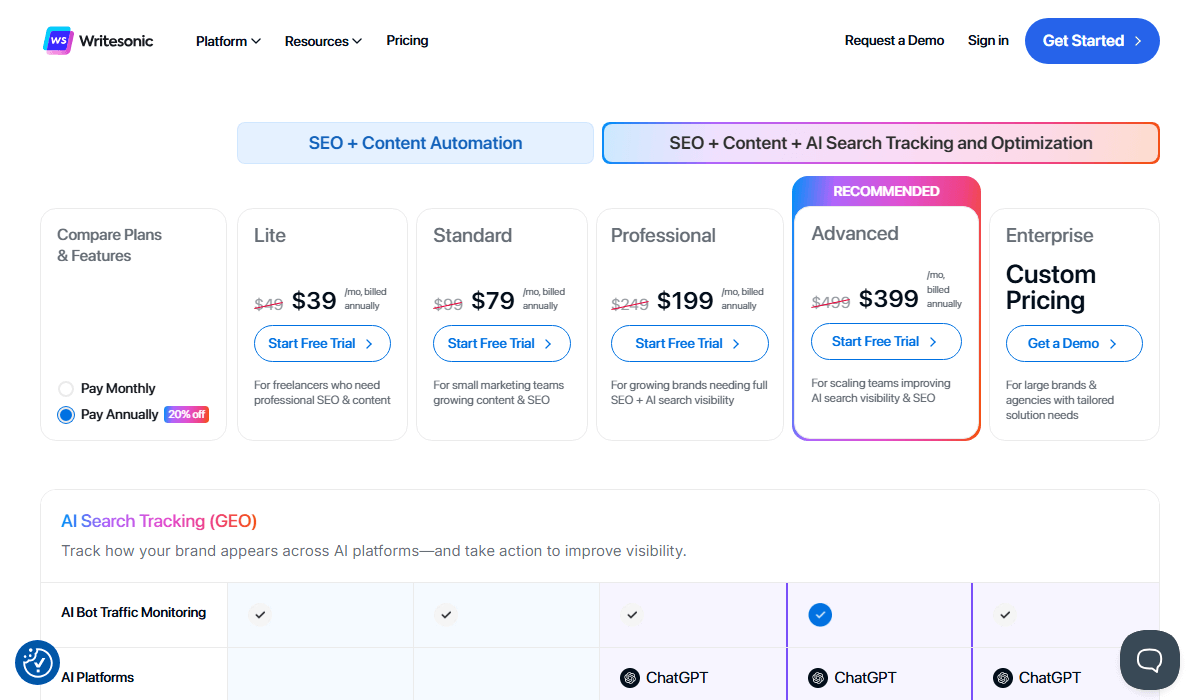Click ChatGPT icon in the Professional column
This screenshot has height=700, width=1200.
click(x=630, y=678)
